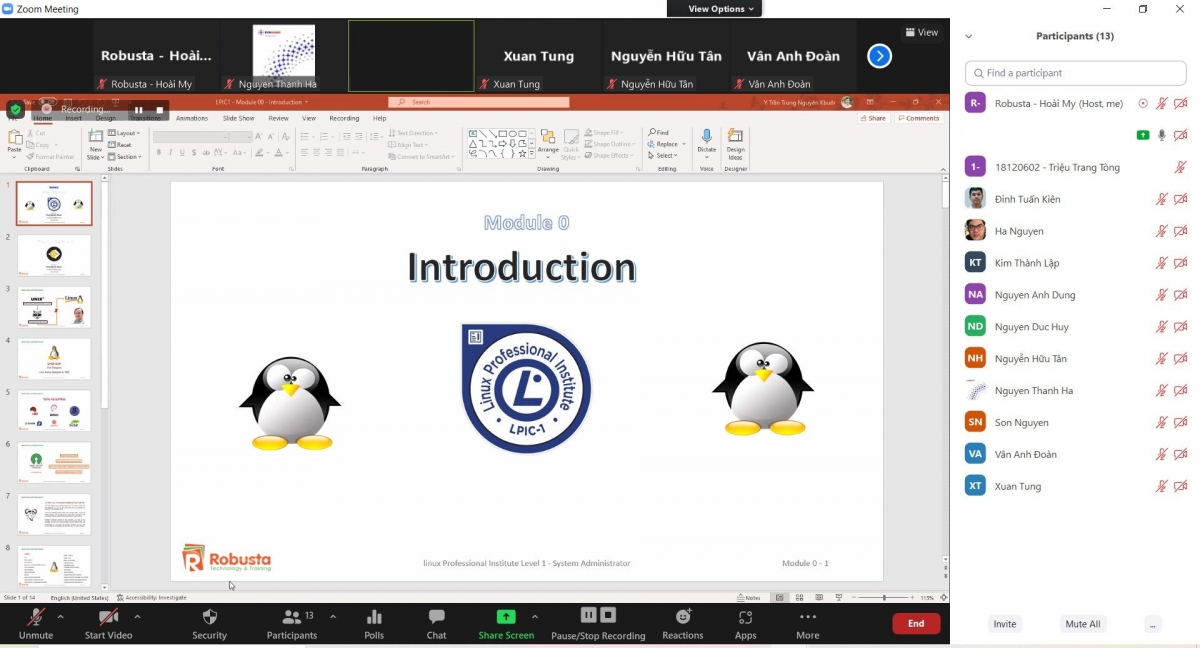
Task: Open the Help tab in PowerPoint ribbon
Action: [380, 118]
